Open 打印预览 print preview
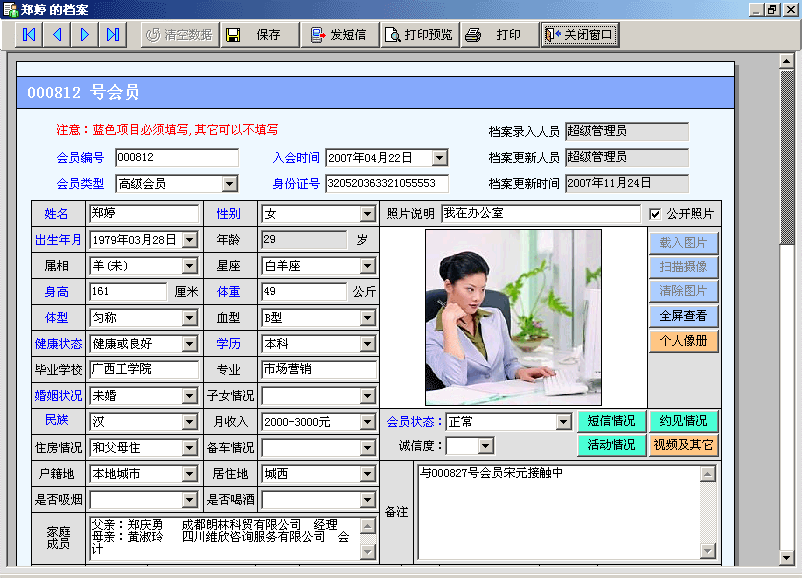Image resolution: width=802 pixels, height=578 pixels. click(418, 35)
